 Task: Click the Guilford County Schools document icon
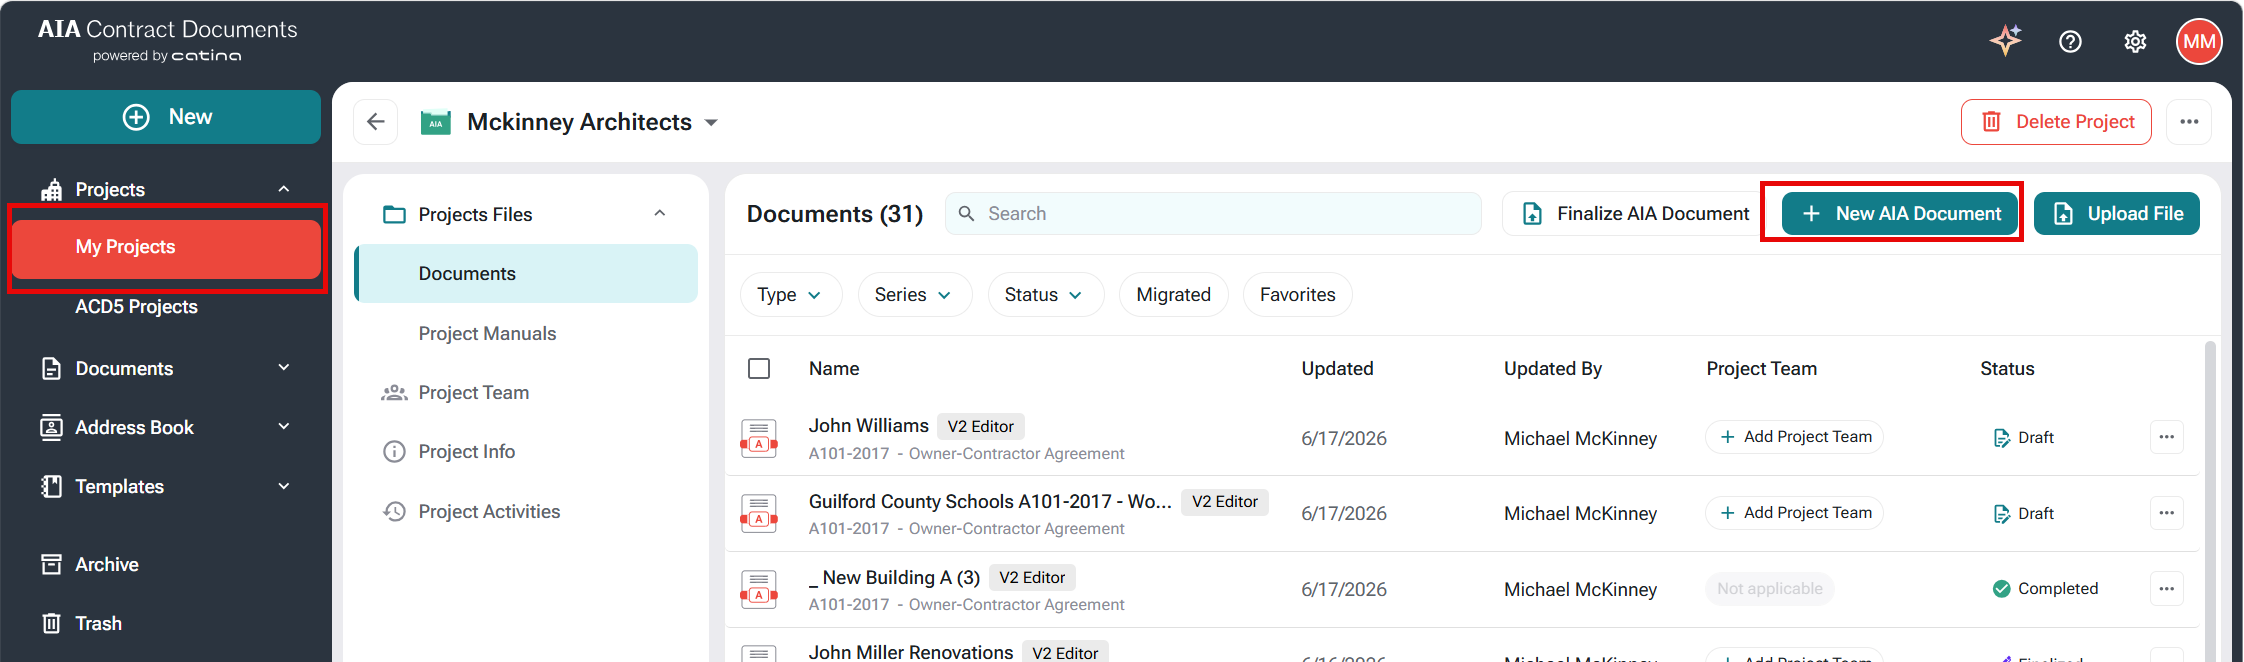[x=759, y=514]
